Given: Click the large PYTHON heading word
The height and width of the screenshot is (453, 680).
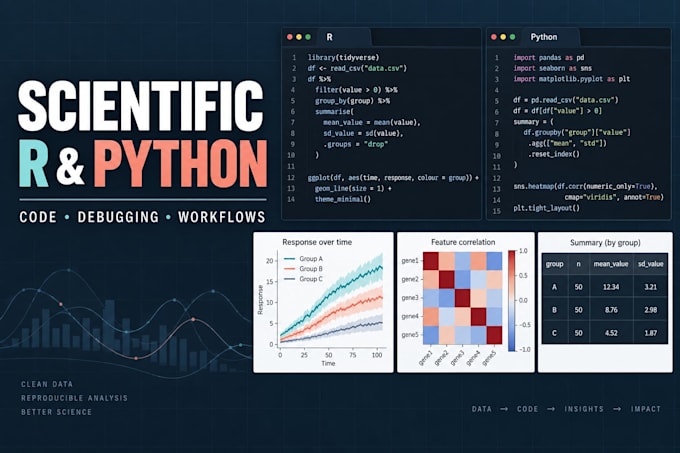Looking at the screenshot, I should 181,164.
